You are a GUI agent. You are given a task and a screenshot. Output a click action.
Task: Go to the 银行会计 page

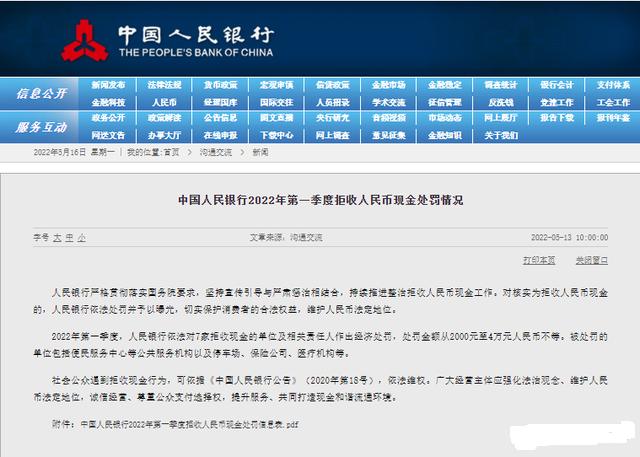[x=557, y=85]
